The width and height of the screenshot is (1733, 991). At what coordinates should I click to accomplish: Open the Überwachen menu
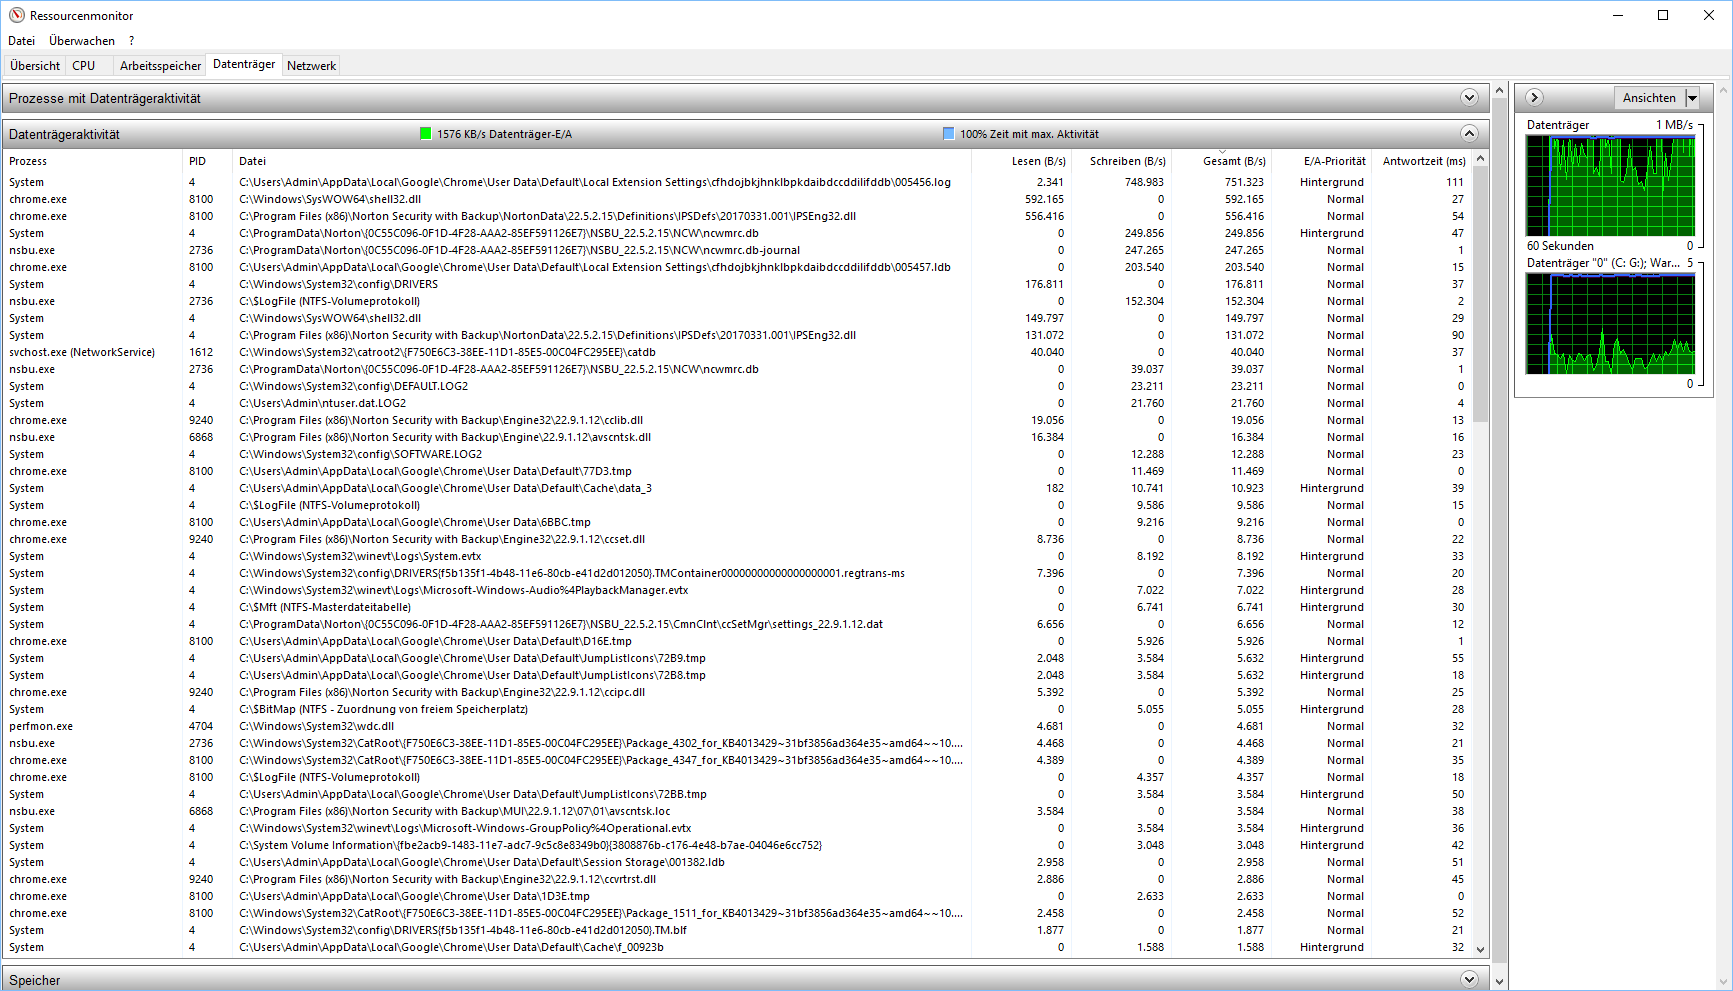coord(82,41)
